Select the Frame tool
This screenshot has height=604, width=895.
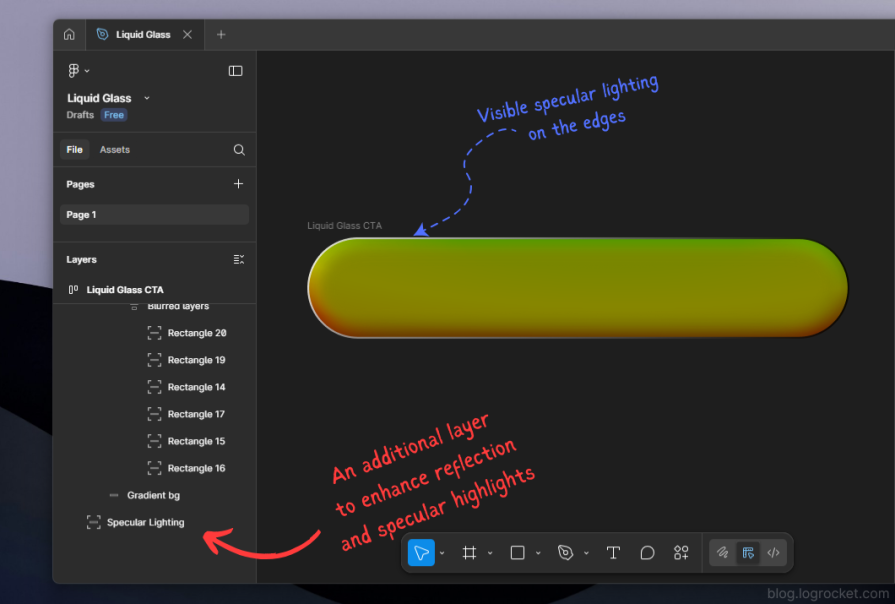point(467,552)
